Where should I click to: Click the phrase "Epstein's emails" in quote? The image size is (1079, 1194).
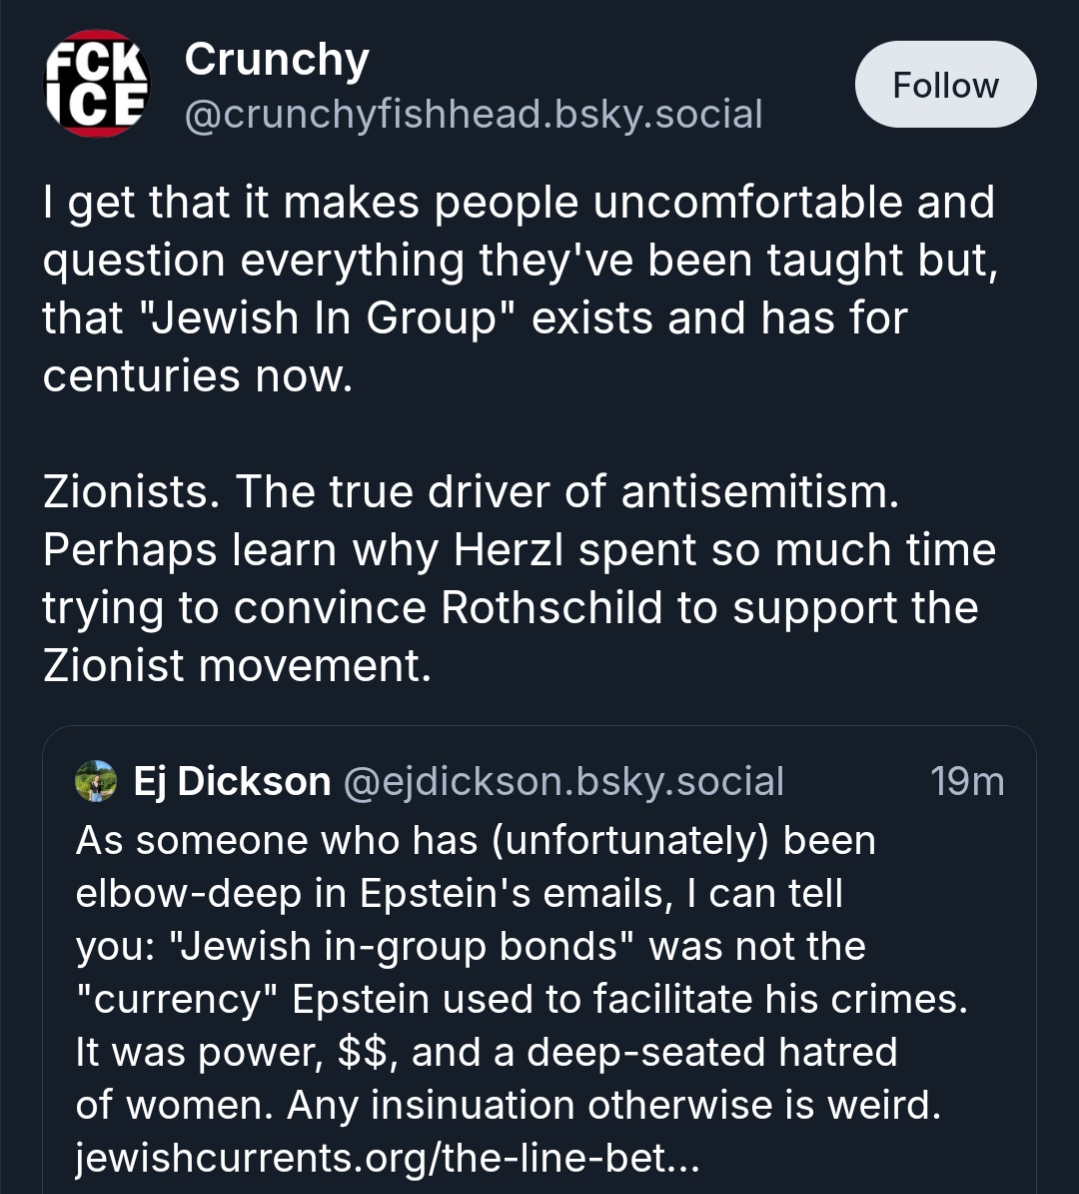[513, 893]
